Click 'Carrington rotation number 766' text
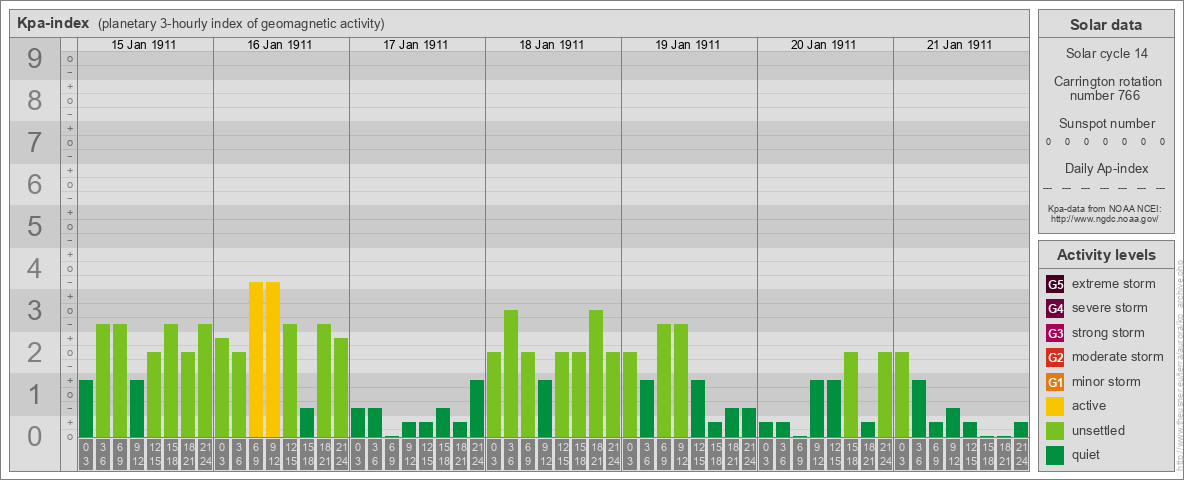 pyautogui.click(x=1106, y=88)
